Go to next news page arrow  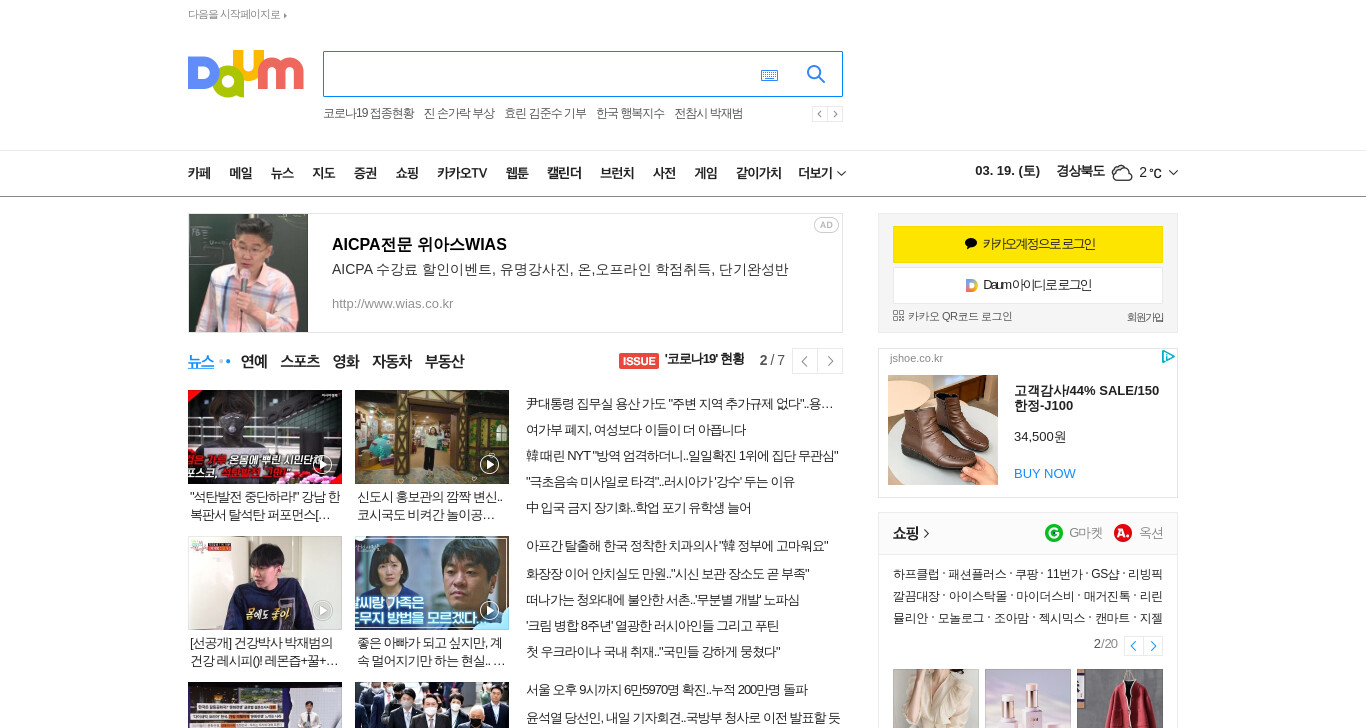[830, 361]
